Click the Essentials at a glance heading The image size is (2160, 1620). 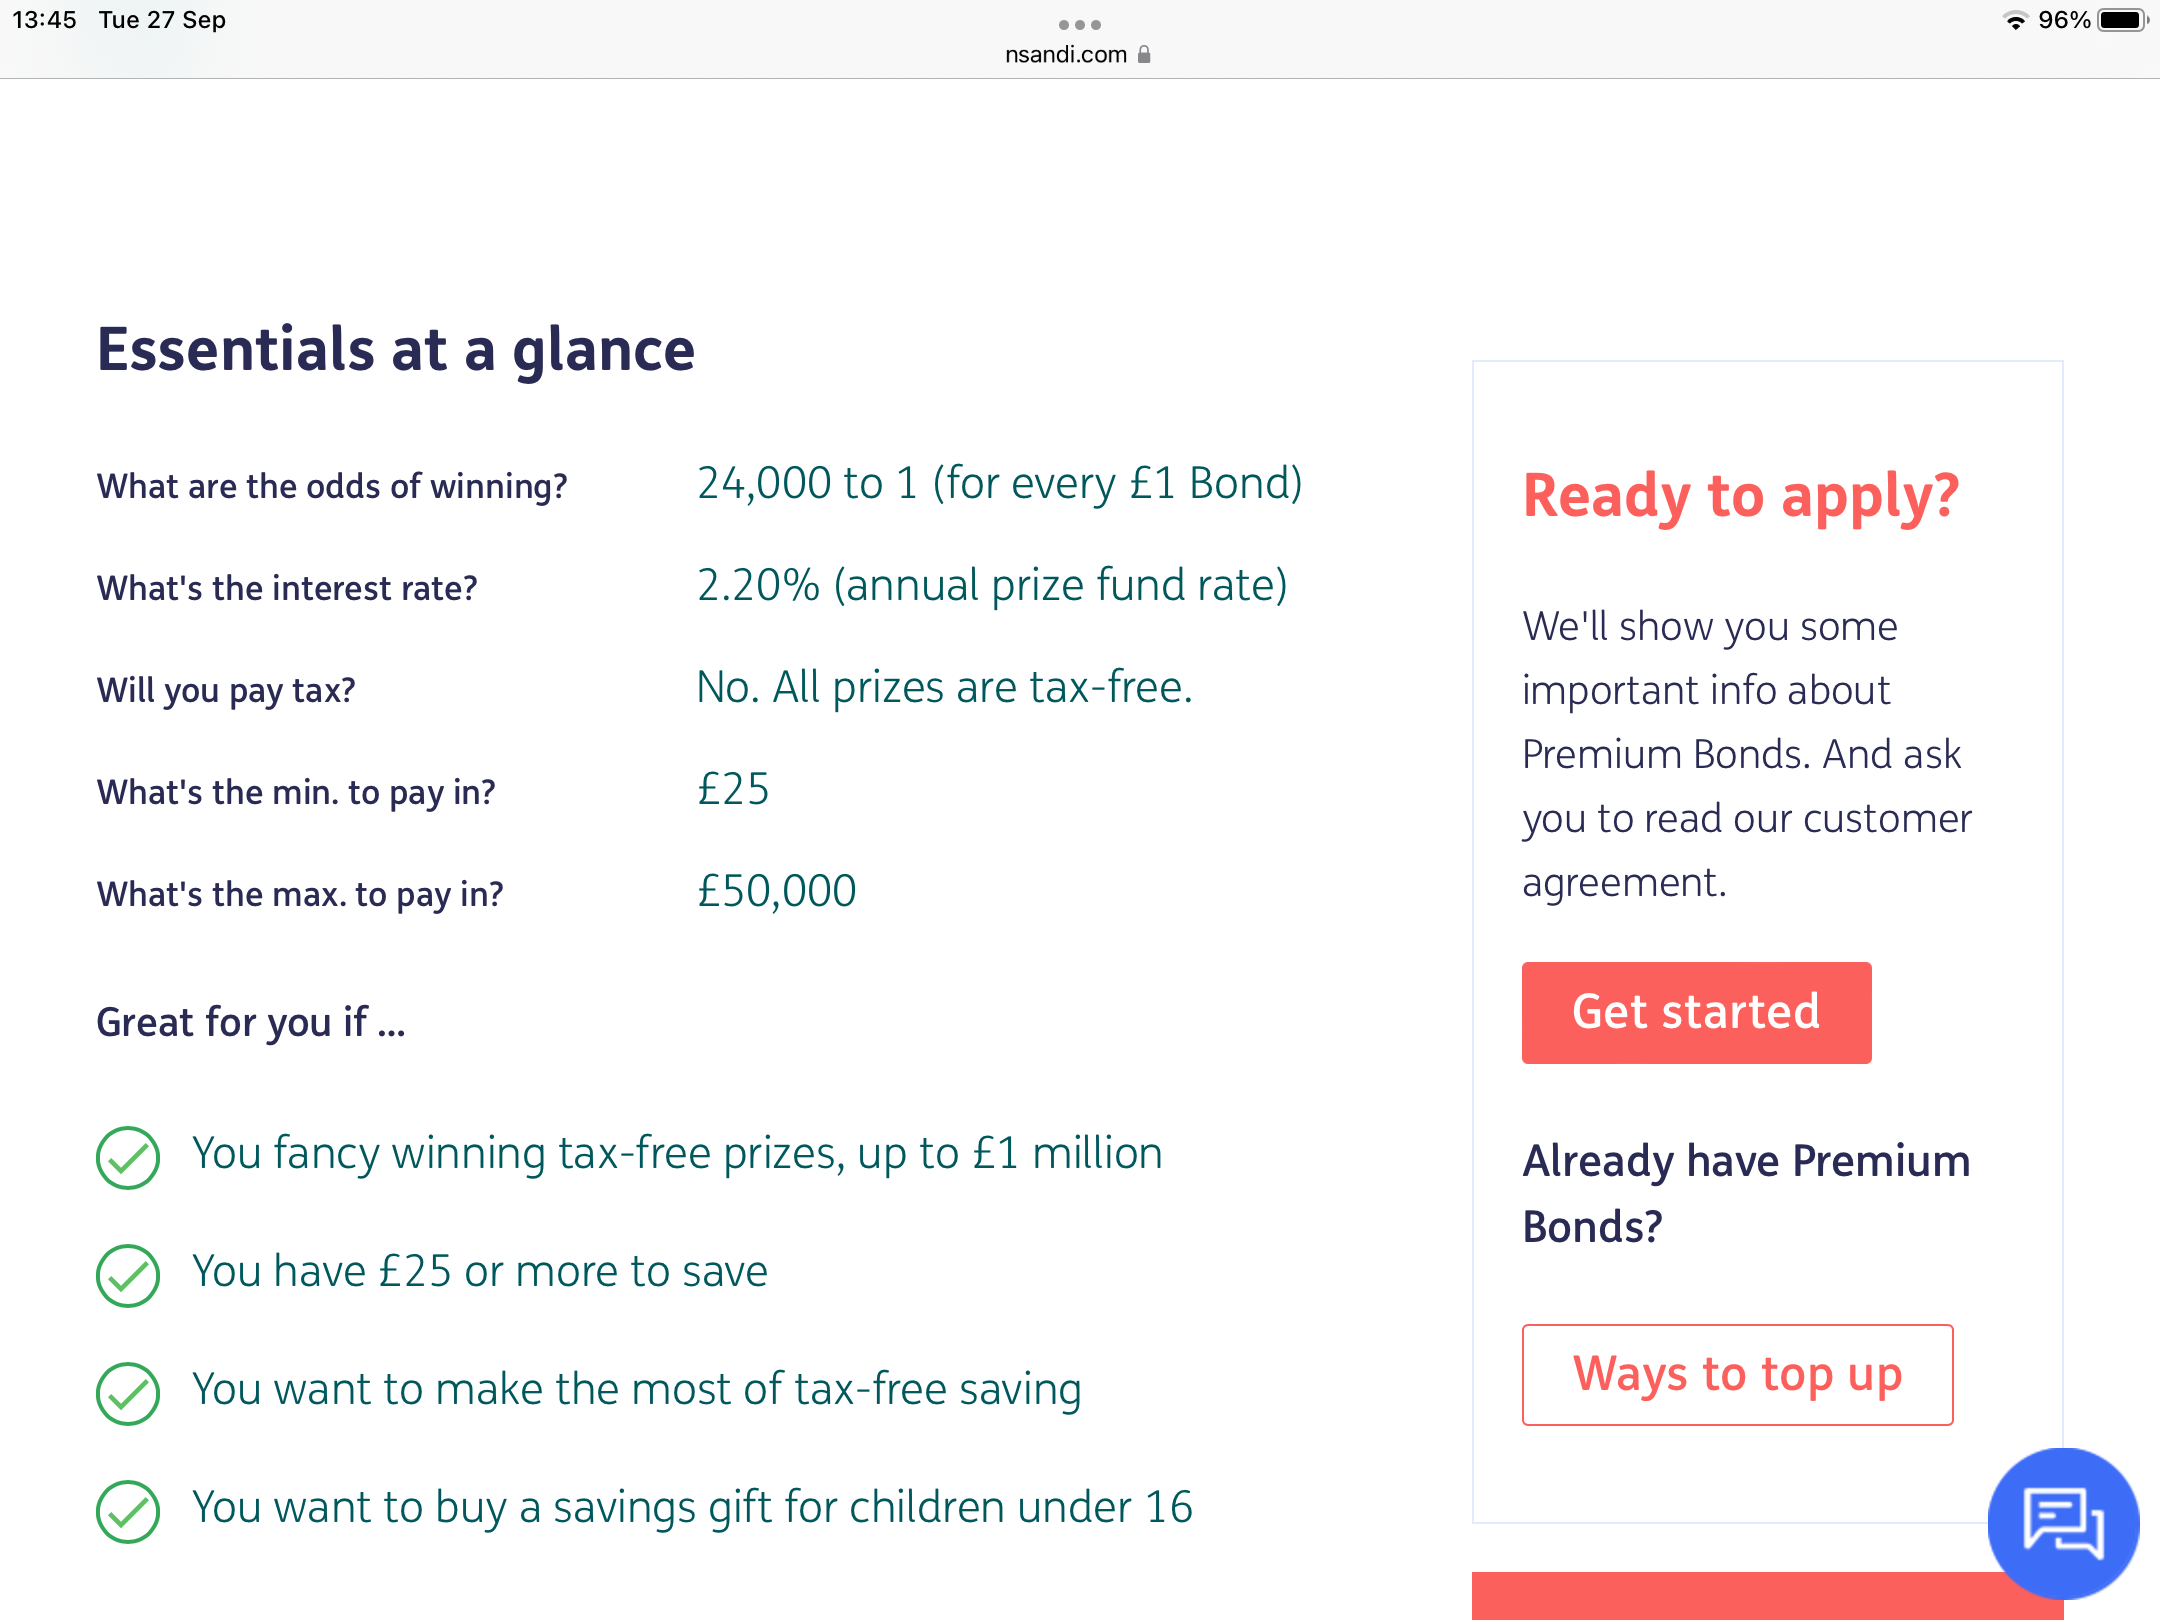(396, 350)
